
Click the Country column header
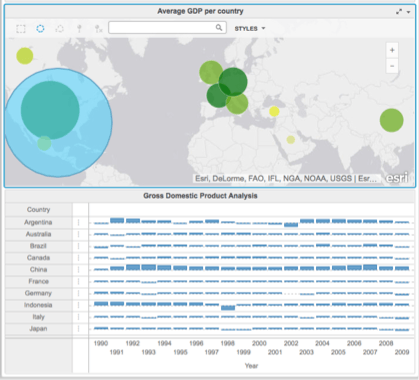39,210
